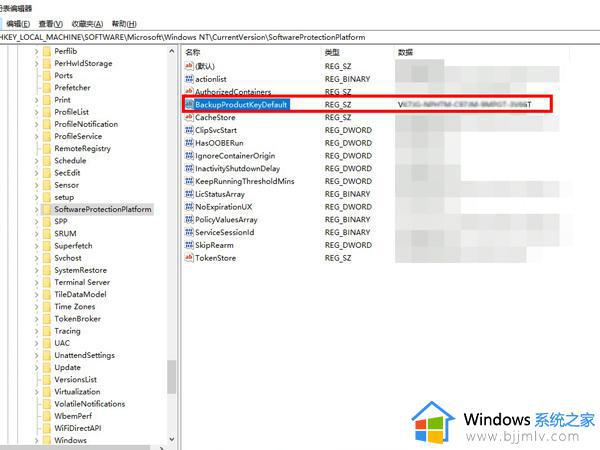
Task: Select the WiFiDirectAPI key
Action: coord(78,428)
